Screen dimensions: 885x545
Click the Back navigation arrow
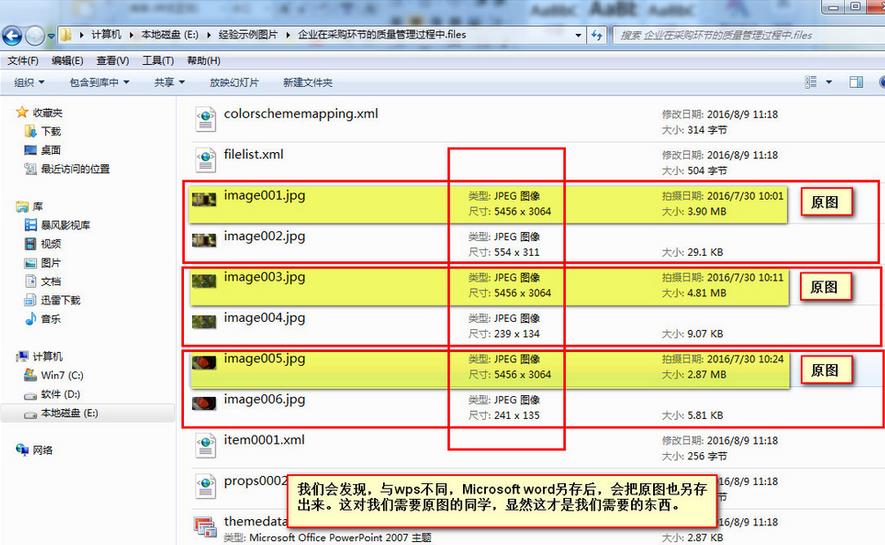point(12,36)
